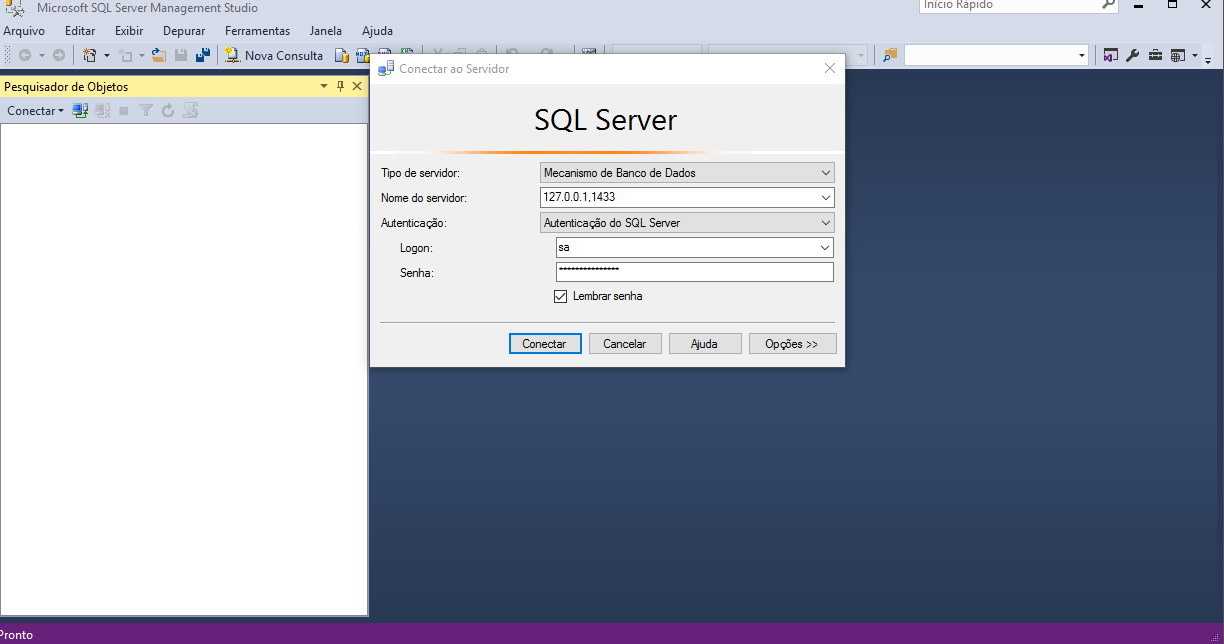Open Pesquisador de Objetos window position dropdown
1224x644 pixels.
(323, 87)
